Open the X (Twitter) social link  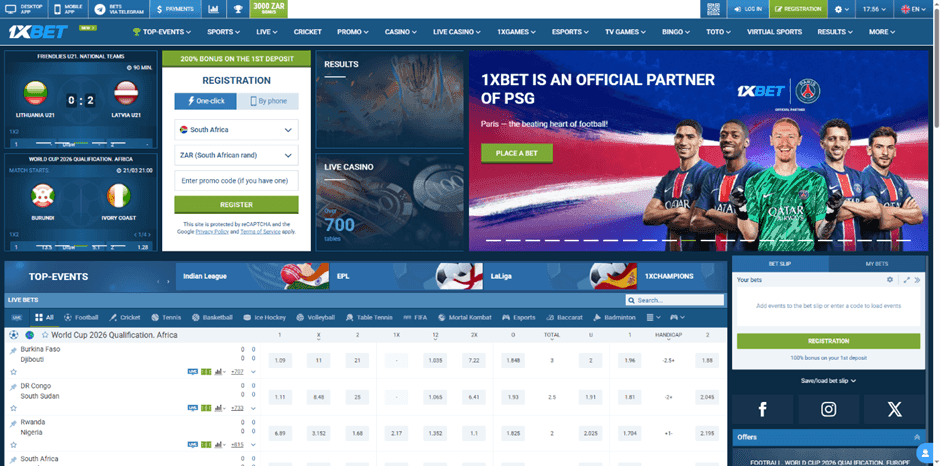pyautogui.click(x=894, y=408)
